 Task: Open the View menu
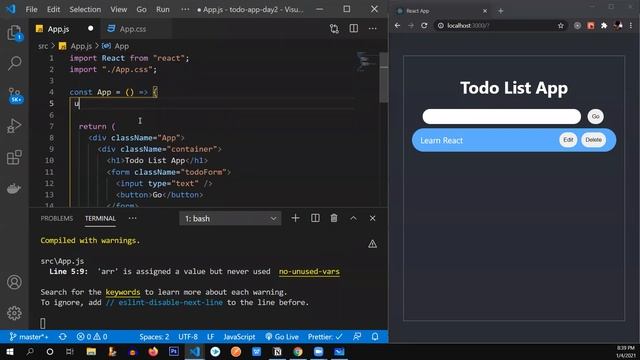(x=118, y=9)
